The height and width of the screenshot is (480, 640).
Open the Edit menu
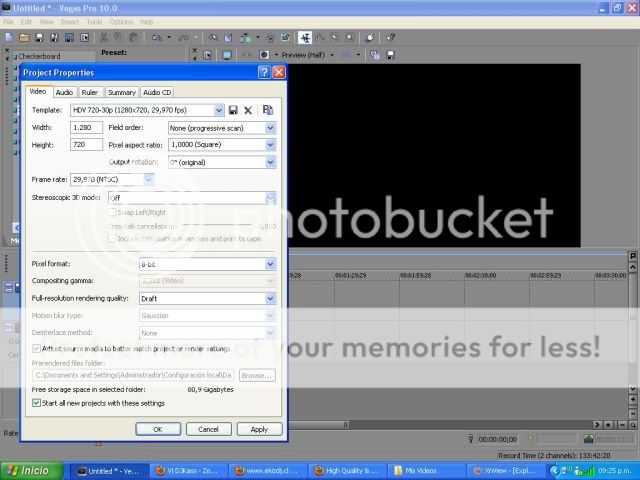26,22
